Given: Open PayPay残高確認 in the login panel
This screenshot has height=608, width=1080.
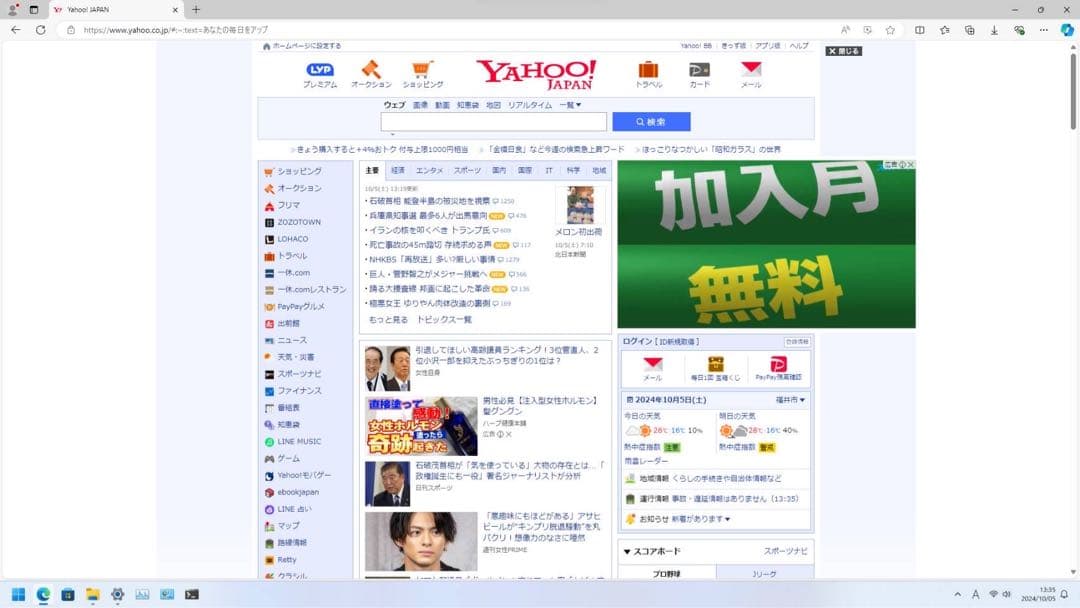Looking at the screenshot, I should [779, 368].
